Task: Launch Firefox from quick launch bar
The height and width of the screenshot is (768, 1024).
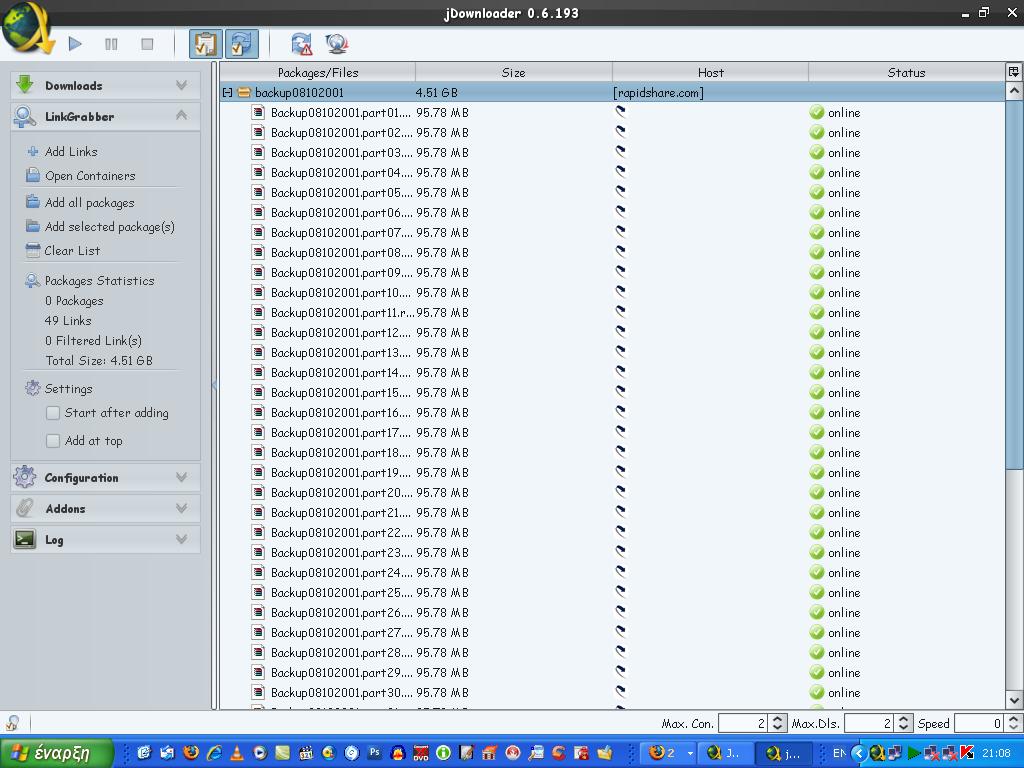Action: point(191,753)
